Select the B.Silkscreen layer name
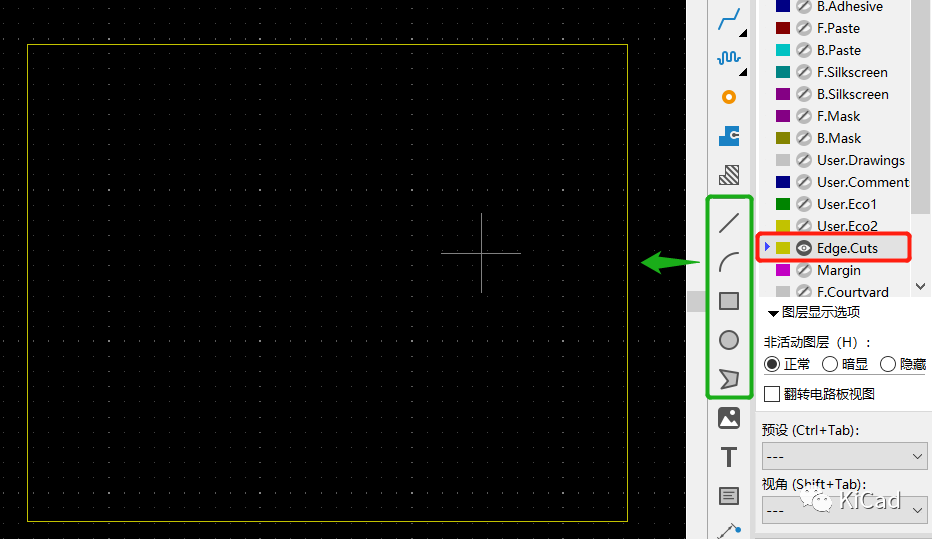Screen dimensions: 932x539 pyautogui.click(x=852, y=94)
